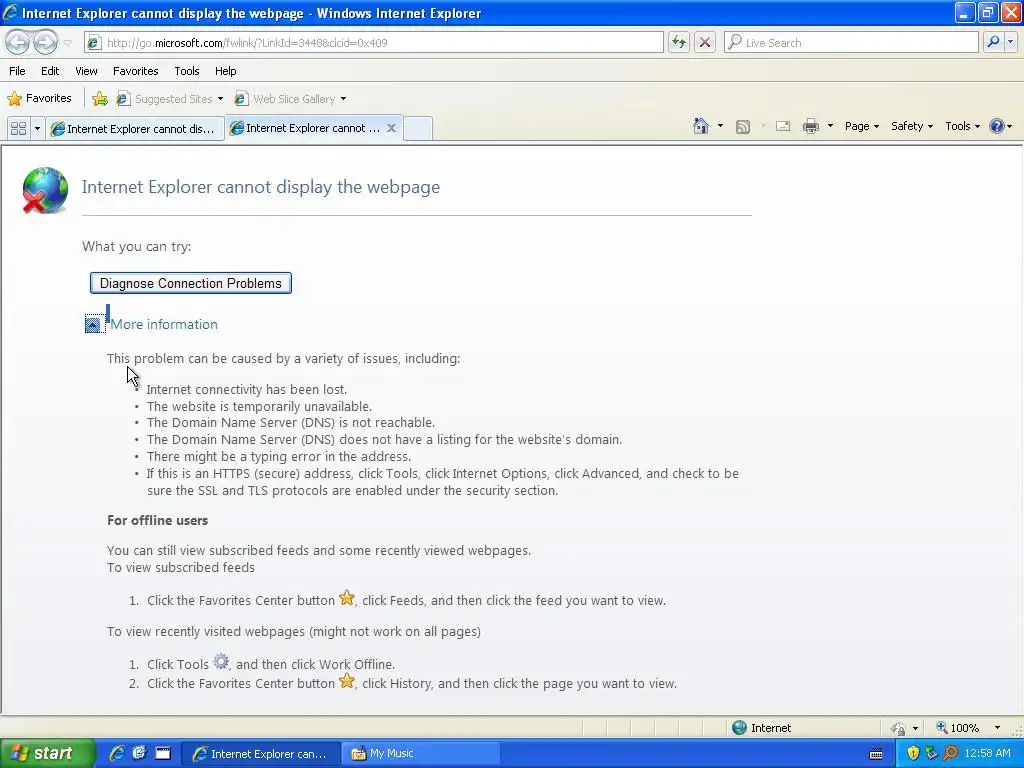This screenshot has height=768, width=1024.
Task: Open the Edit menu
Action: click(x=50, y=71)
